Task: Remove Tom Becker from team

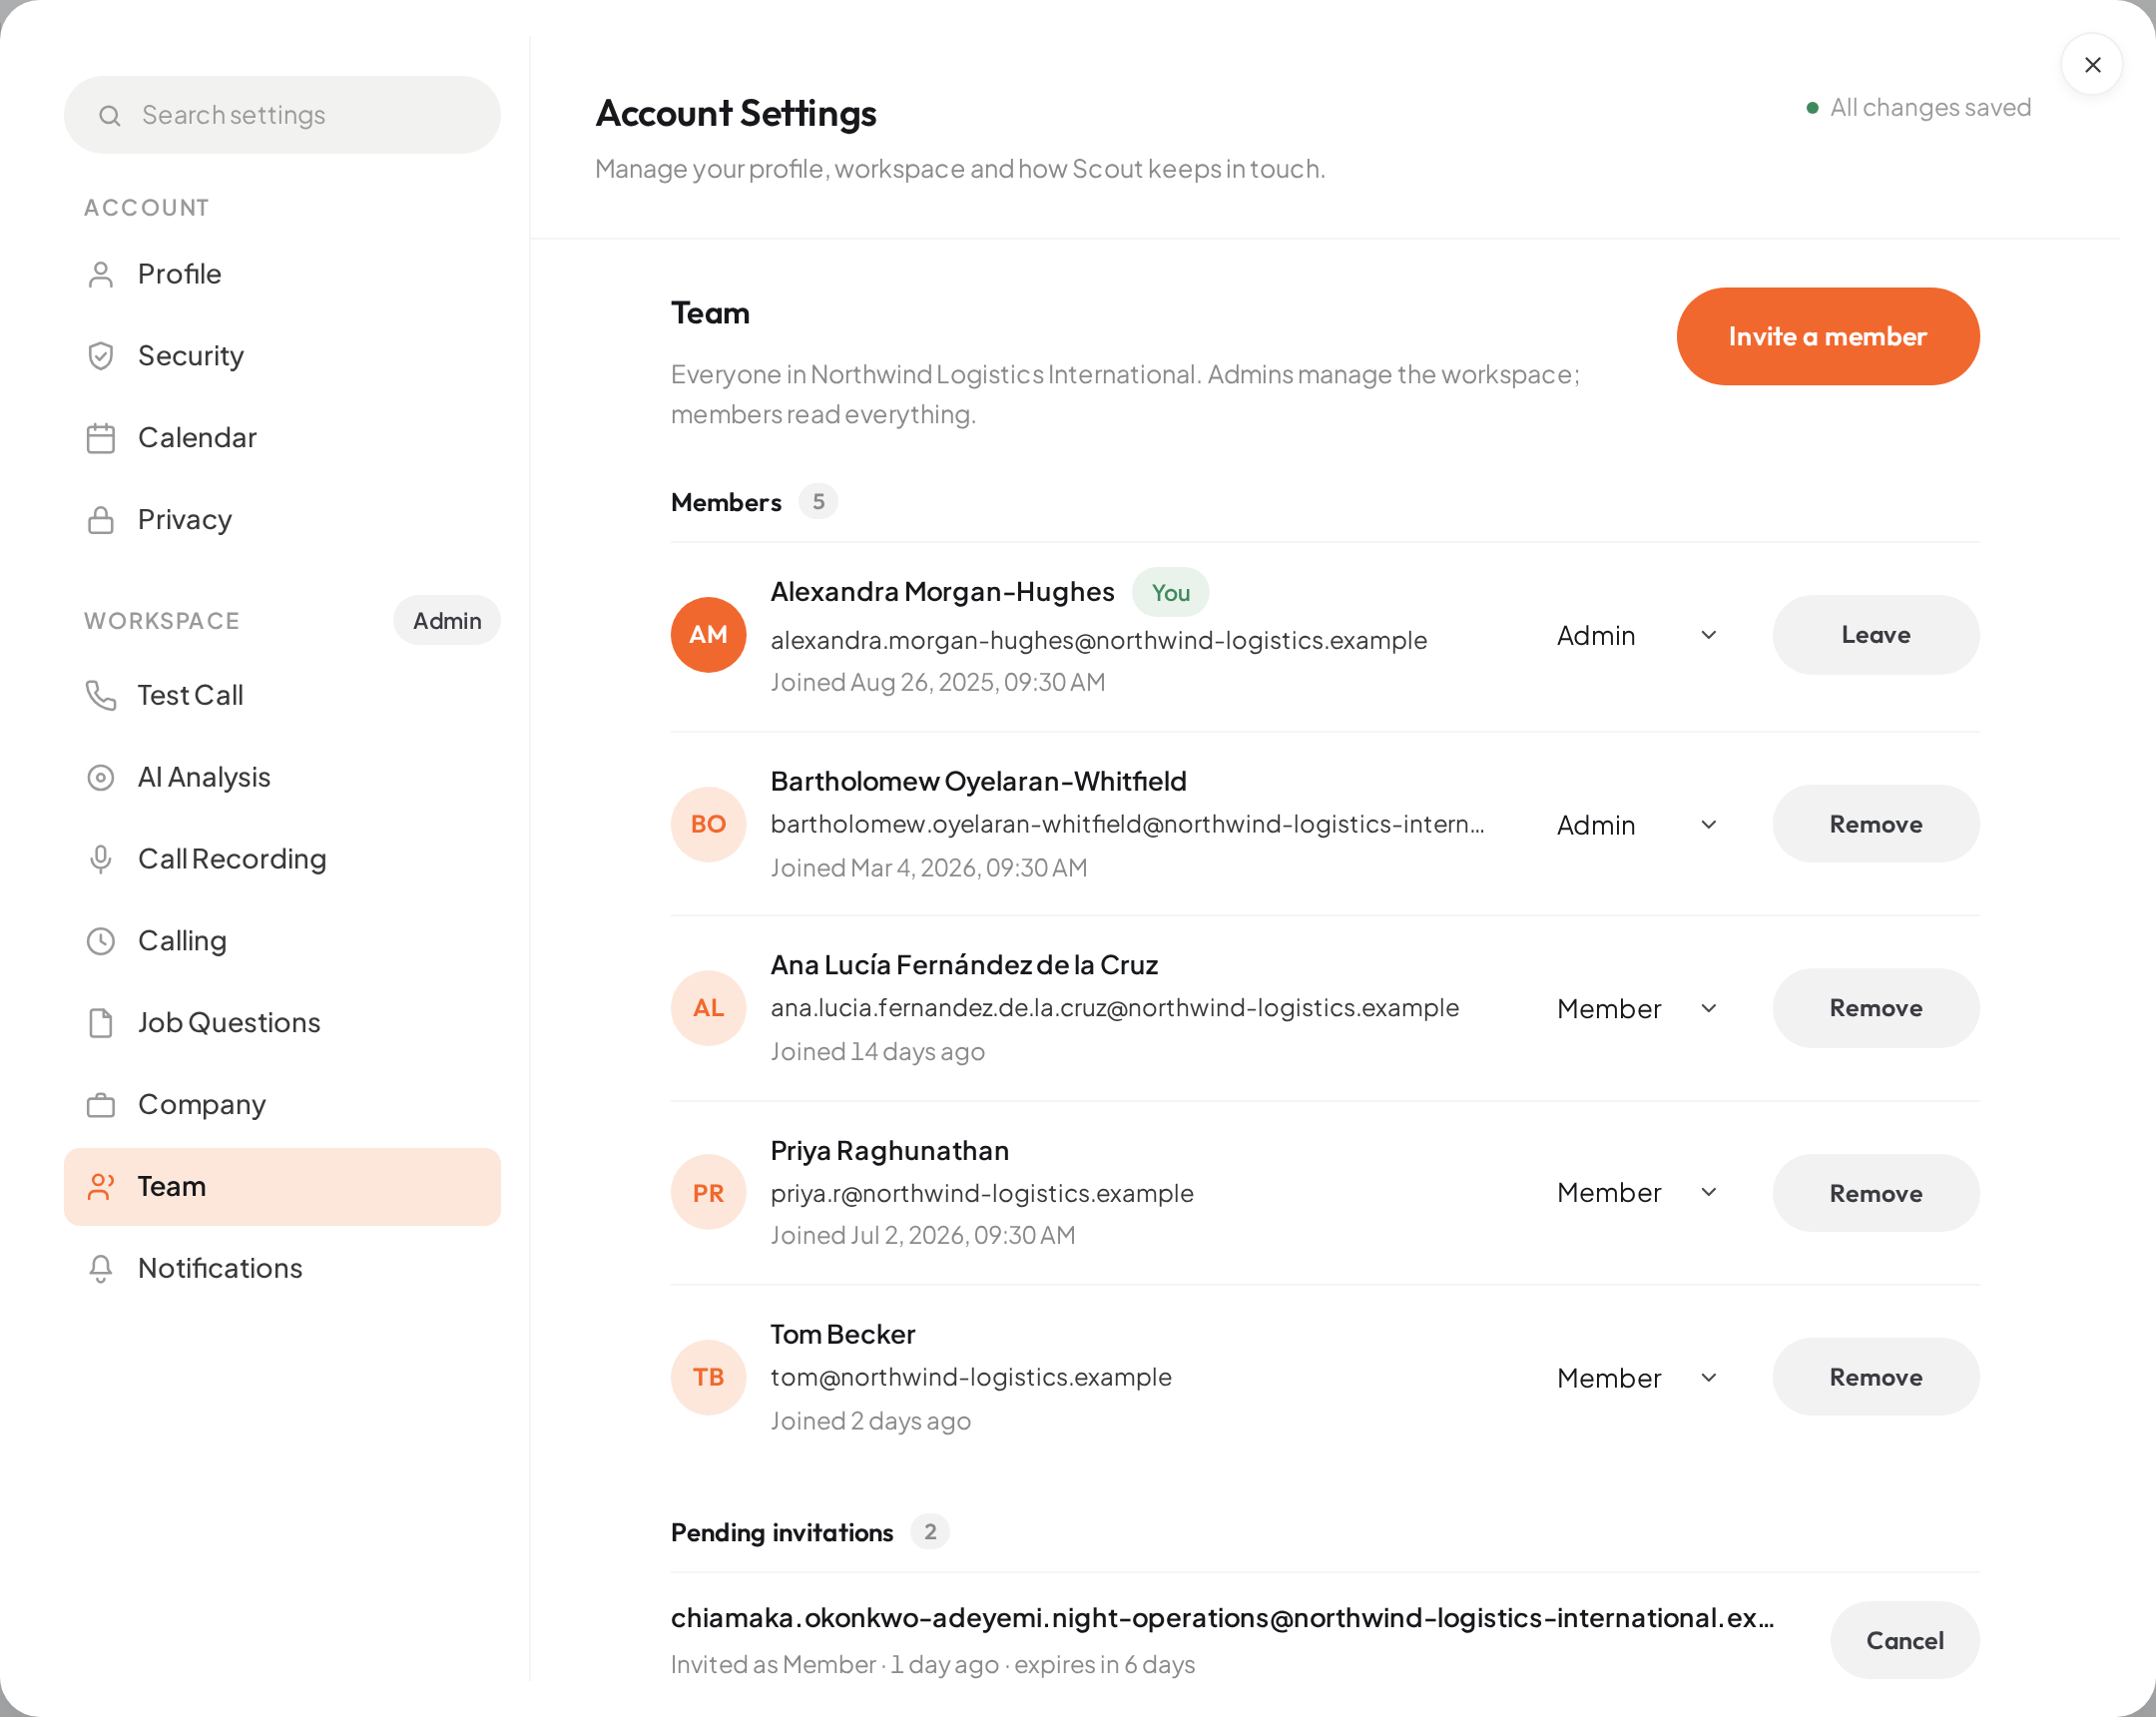Action: tap(1875, 1377)
